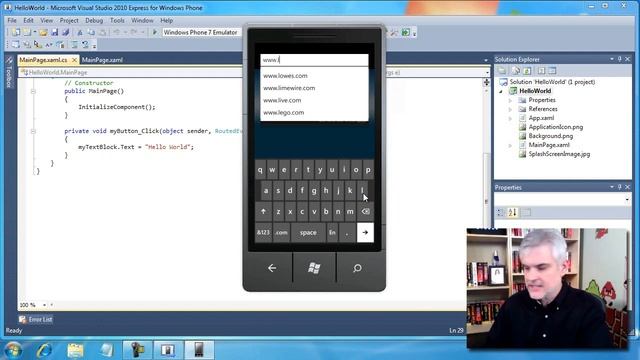The image size is (640, 360).
Task: Open the Window menu
Action: pos(142,20)
